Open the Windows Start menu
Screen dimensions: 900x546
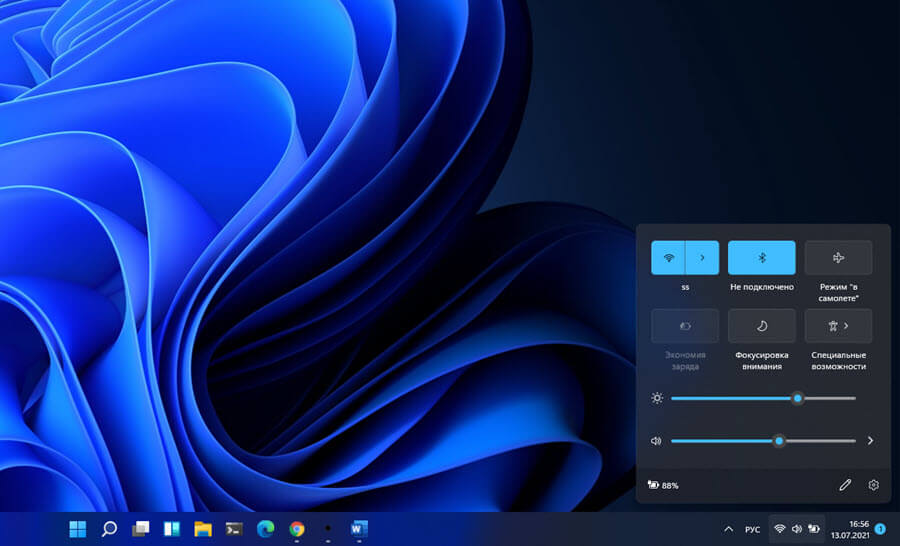pos(77,529)
